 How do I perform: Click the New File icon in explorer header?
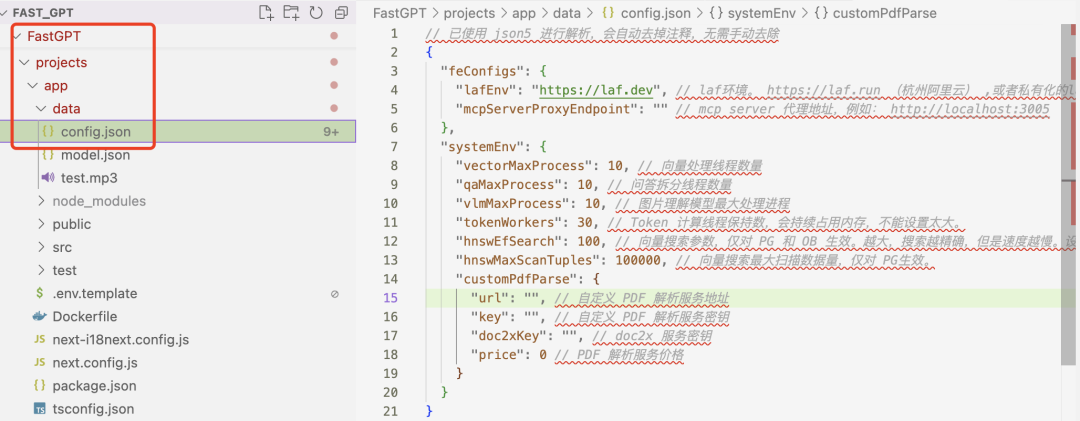click(x=266, y=12)
